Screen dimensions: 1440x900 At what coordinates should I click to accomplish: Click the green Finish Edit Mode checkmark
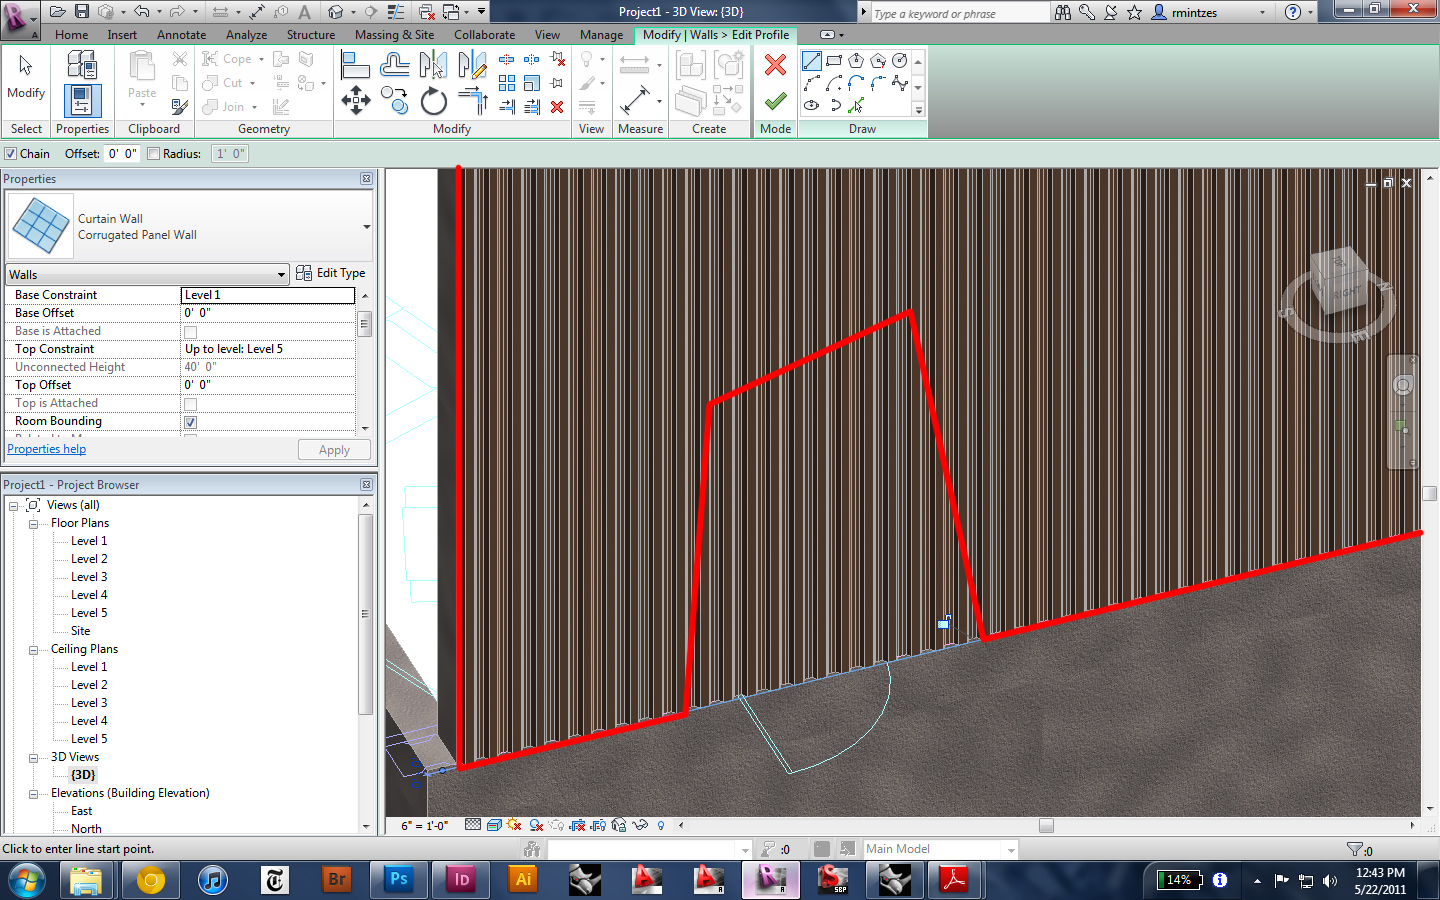pyautogui.click(x=775, y=101)
